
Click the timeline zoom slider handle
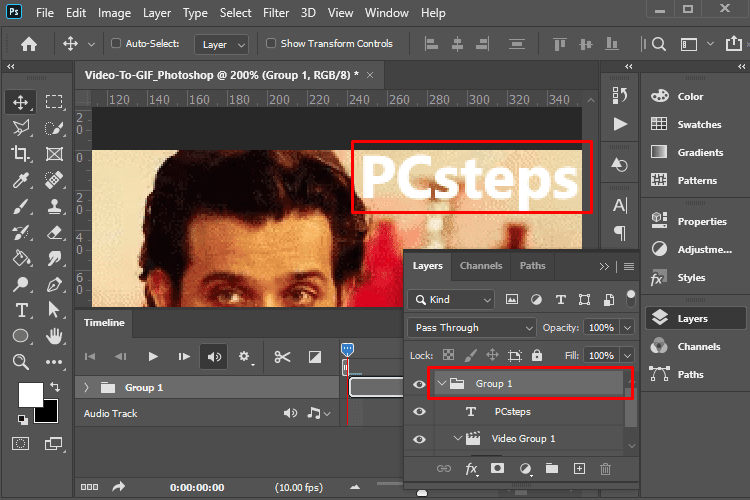421,493
